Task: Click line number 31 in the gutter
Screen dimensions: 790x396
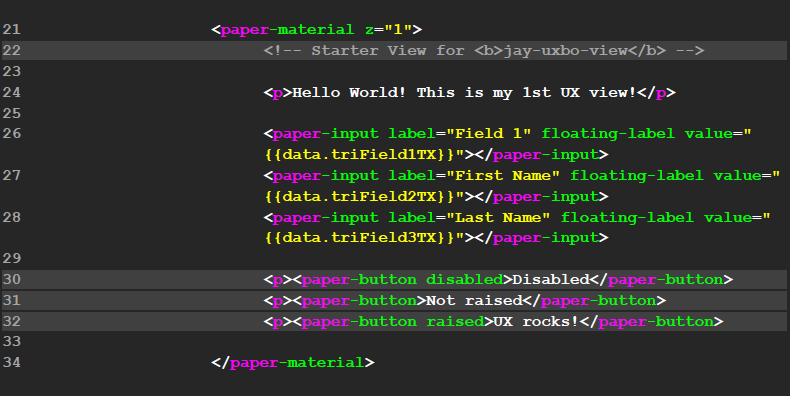Action: (12, 300)
